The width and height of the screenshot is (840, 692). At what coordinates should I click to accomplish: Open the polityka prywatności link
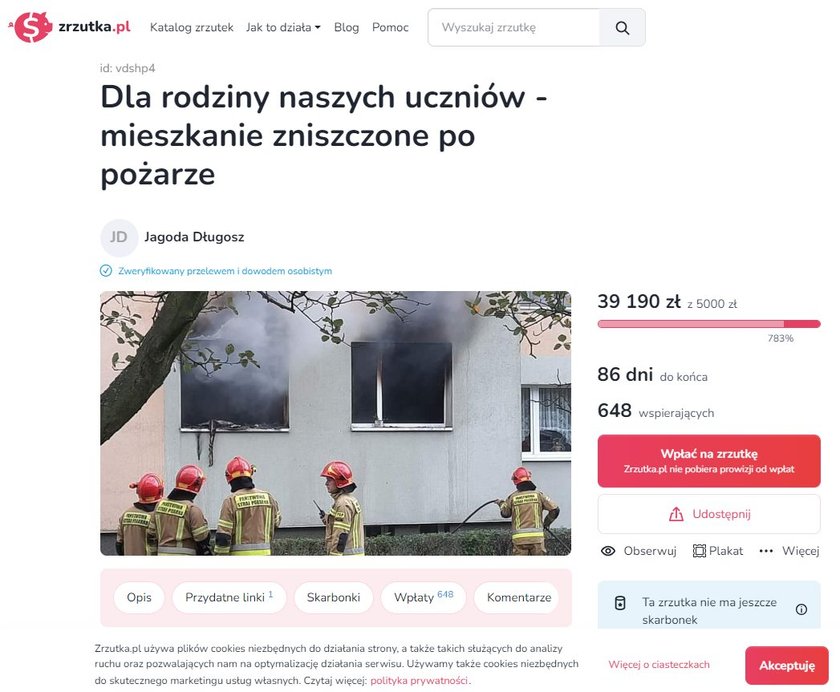[x=419, y=681]
